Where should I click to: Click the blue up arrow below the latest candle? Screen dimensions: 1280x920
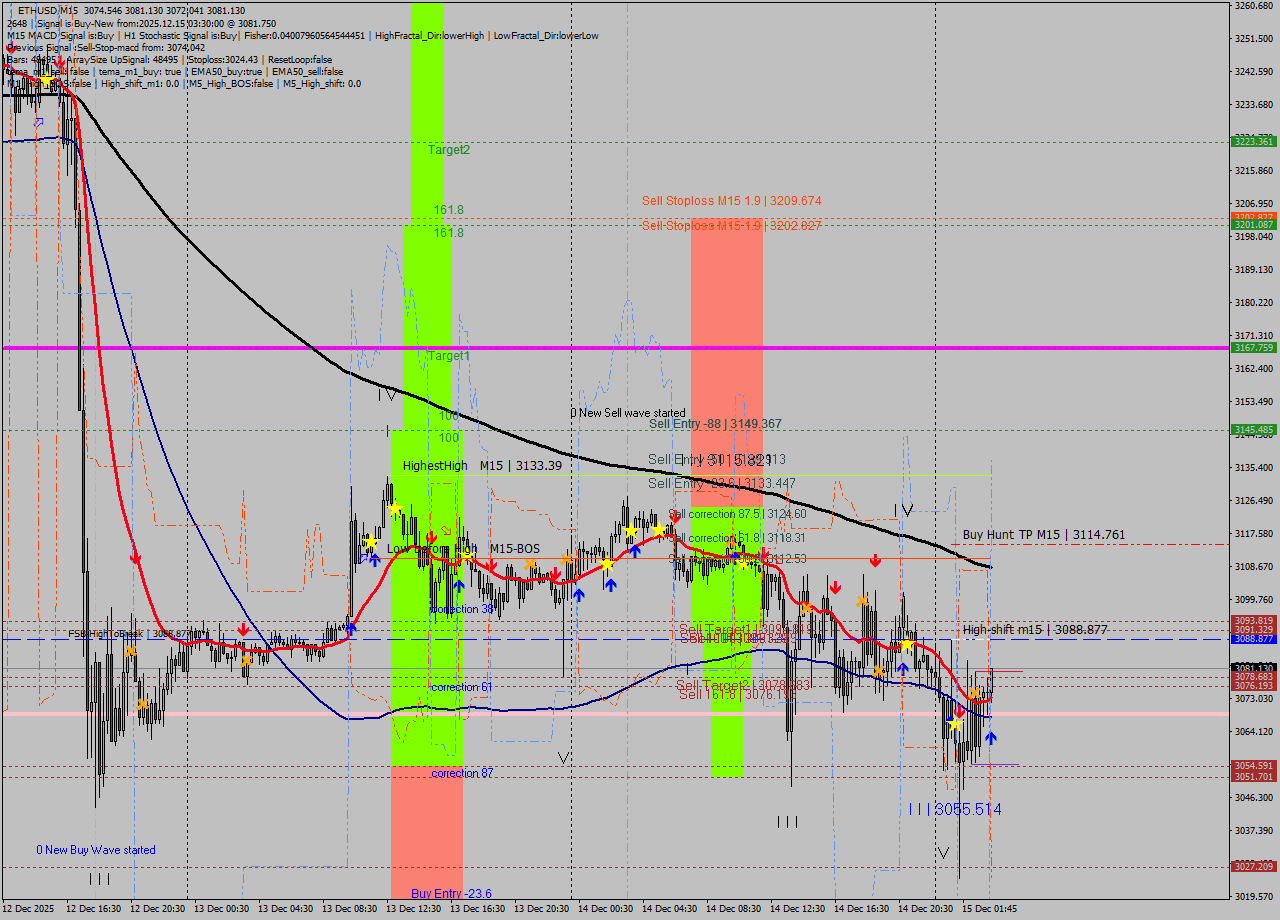point(991,739)
